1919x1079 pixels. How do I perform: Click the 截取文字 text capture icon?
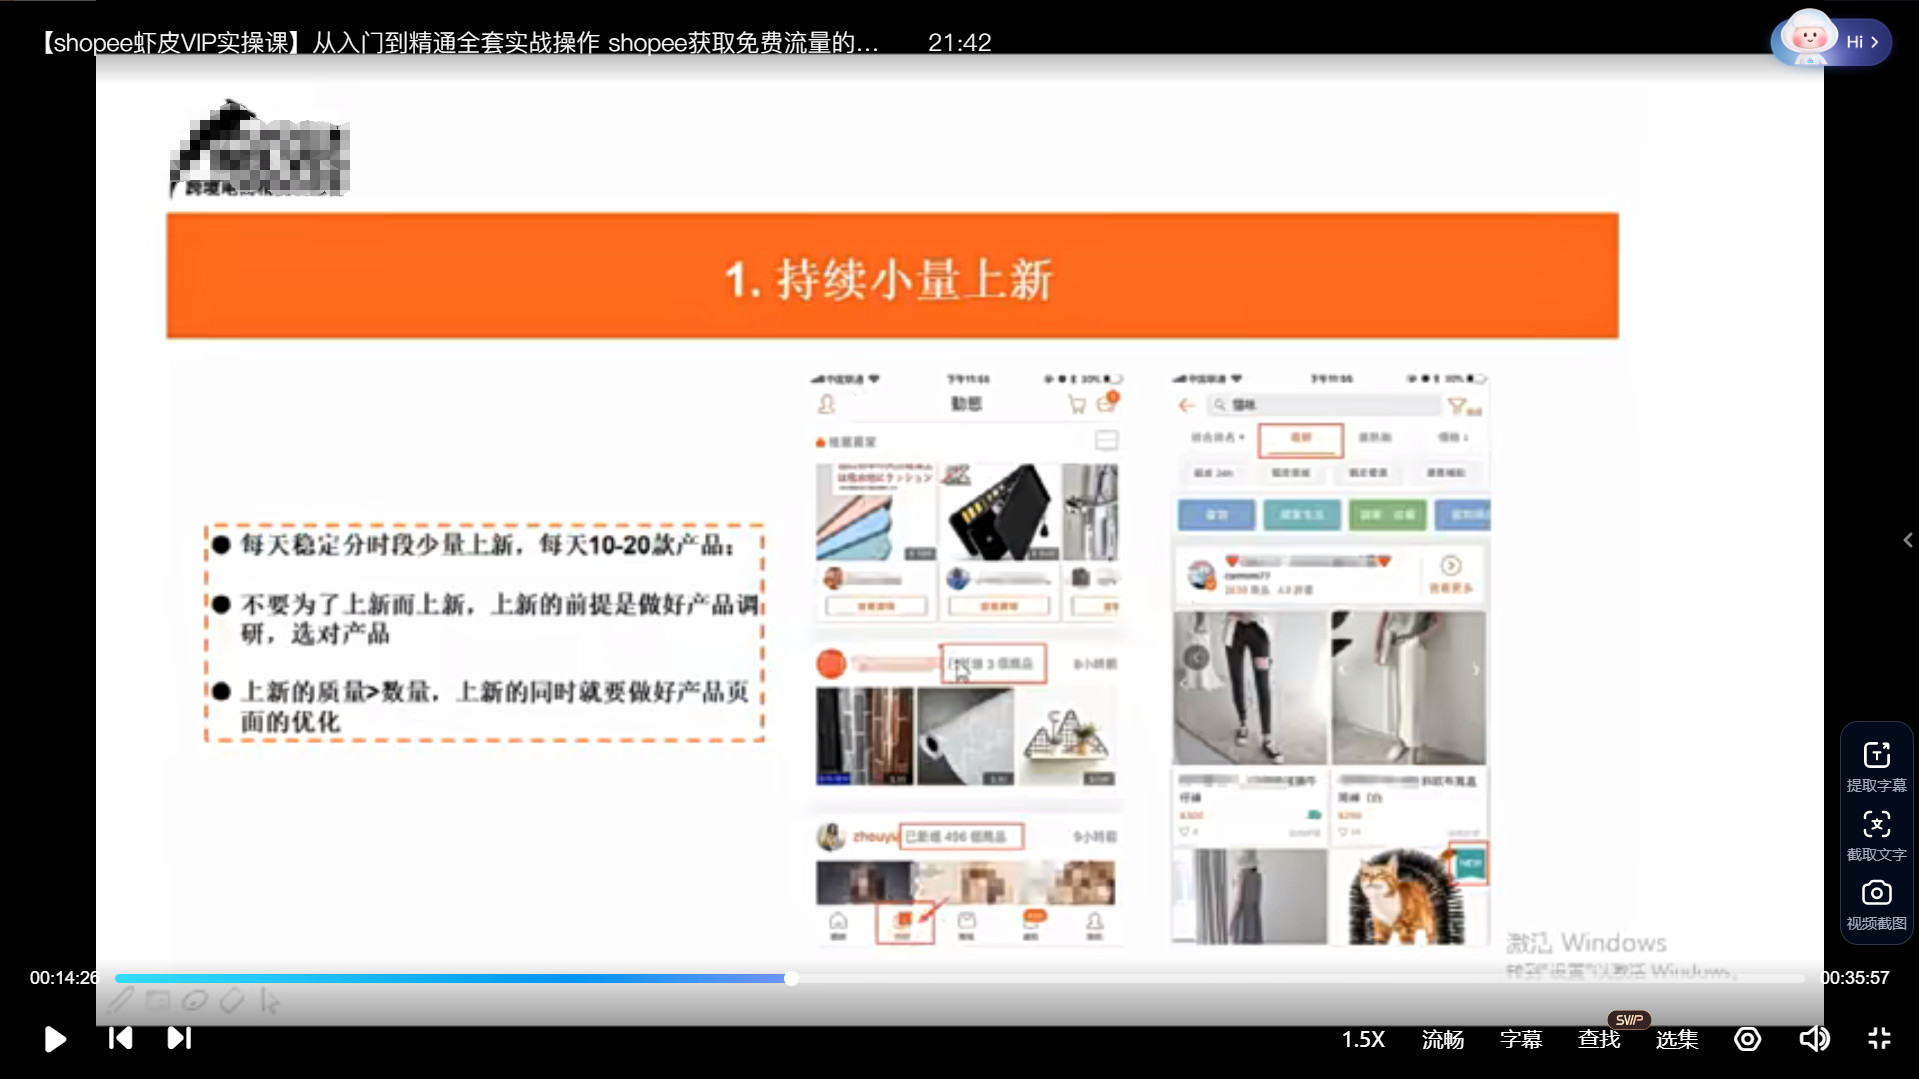1876,834
